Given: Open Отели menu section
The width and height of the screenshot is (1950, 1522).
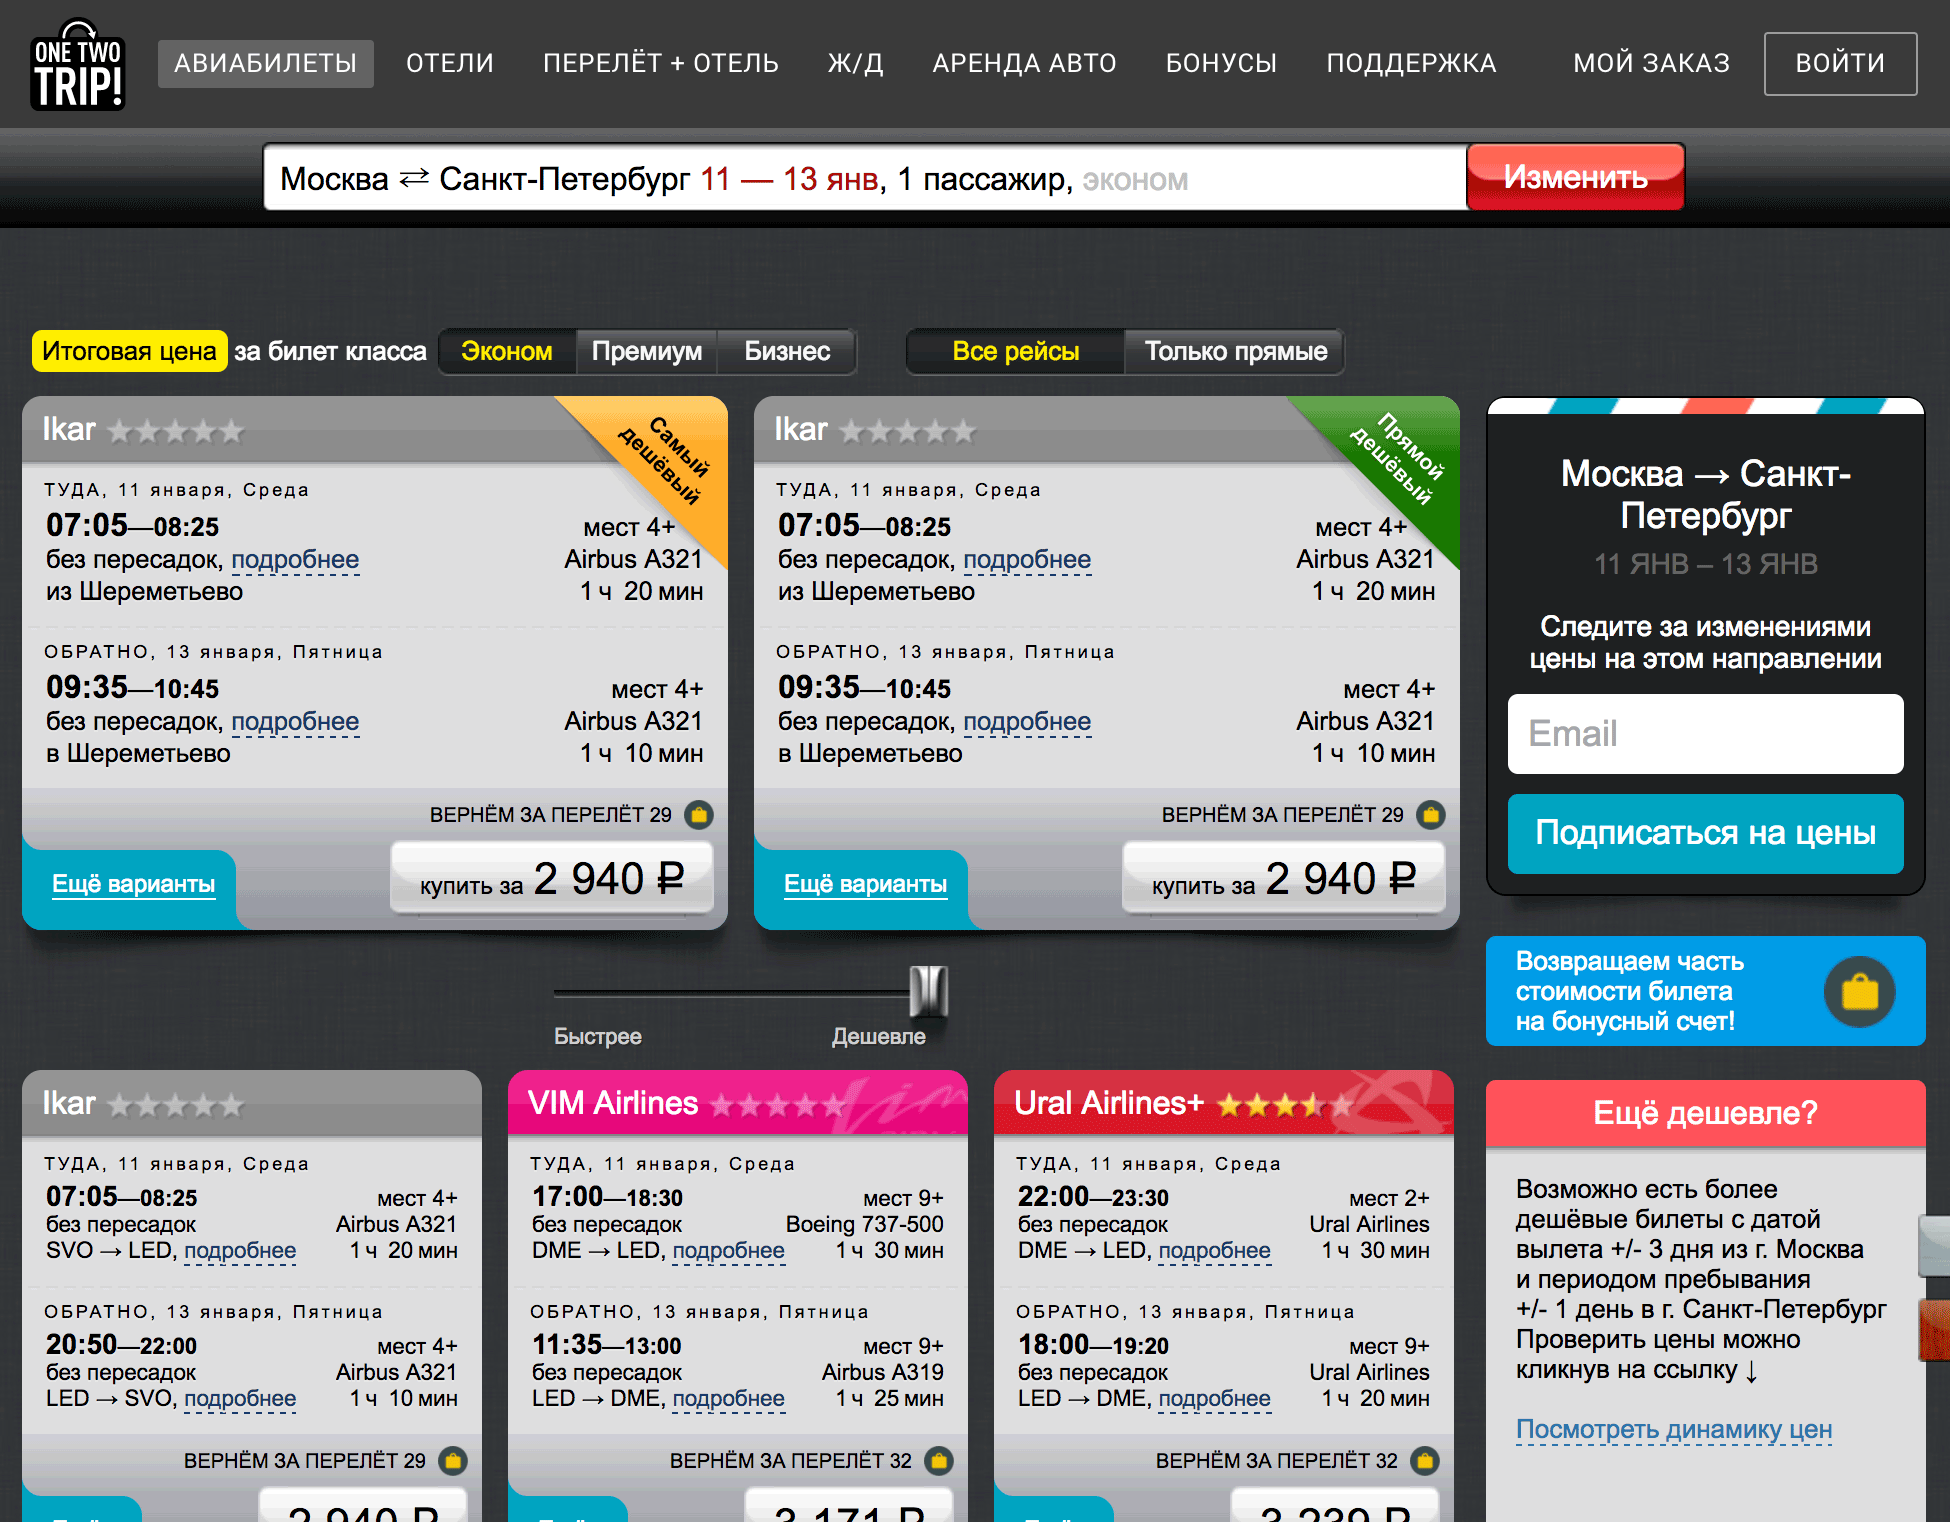Looking at the screenshot, I should (450, 63).
